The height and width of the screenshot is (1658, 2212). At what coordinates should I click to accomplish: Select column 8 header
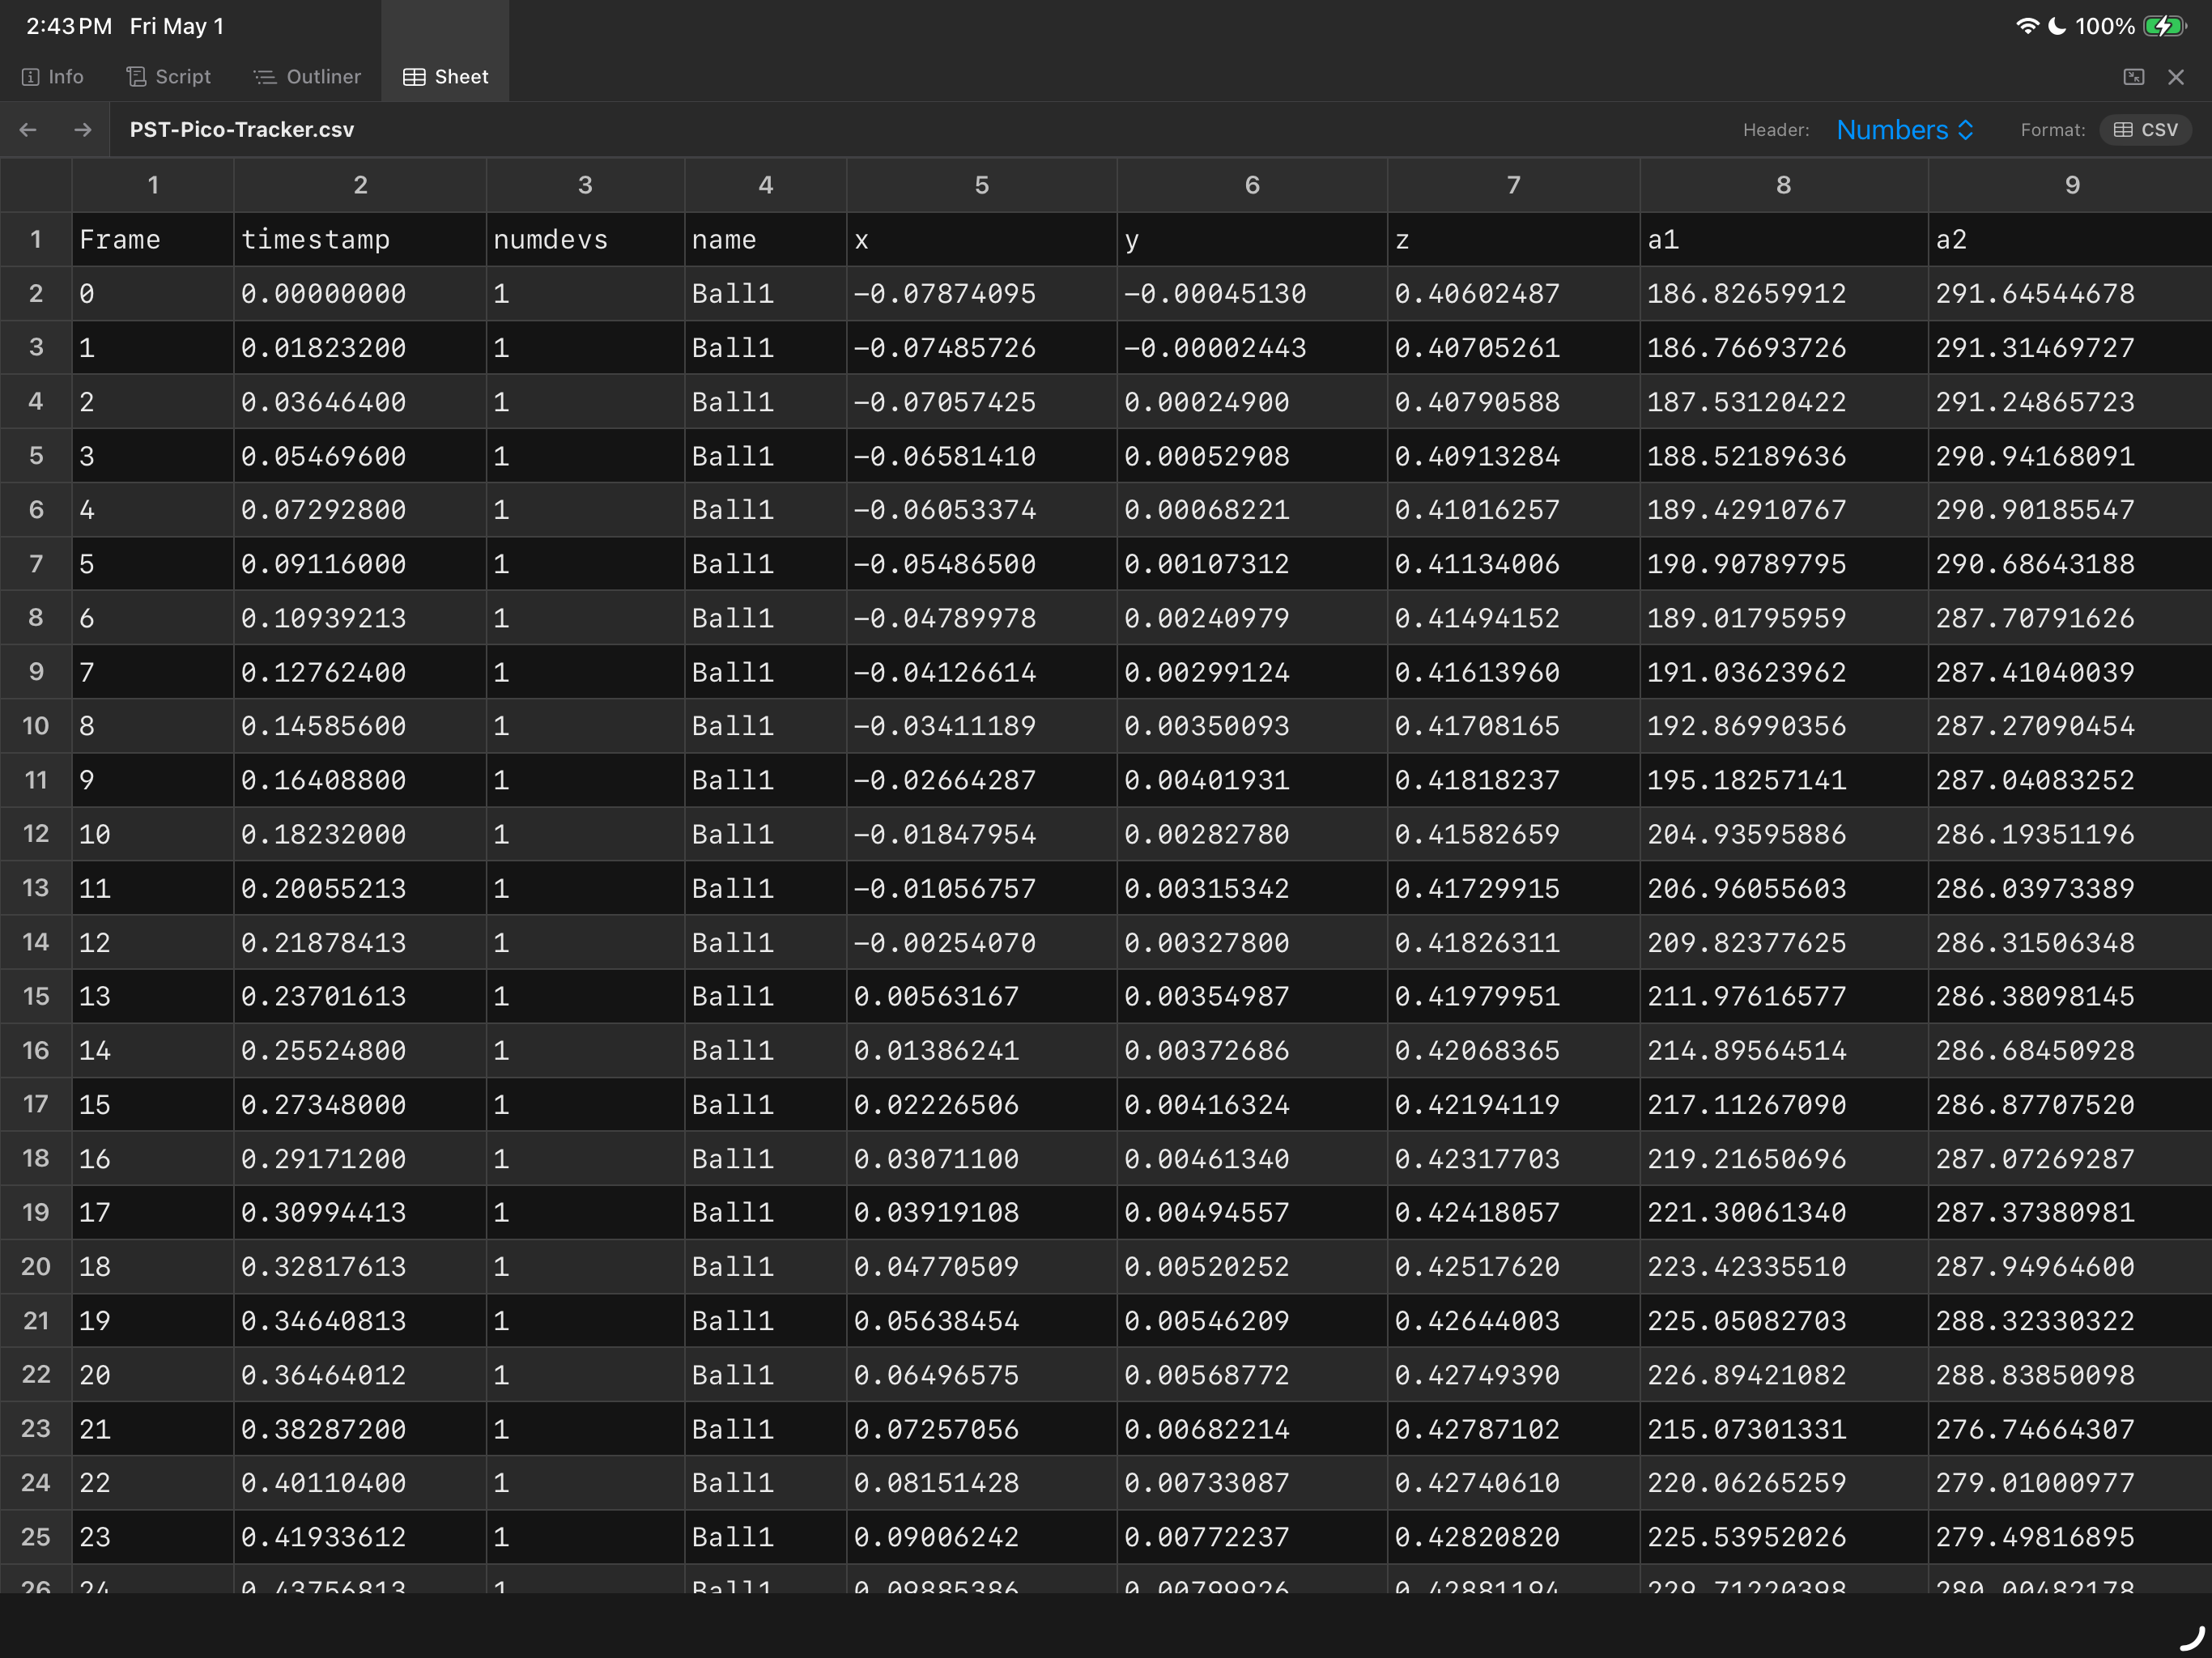(1784, 185)
